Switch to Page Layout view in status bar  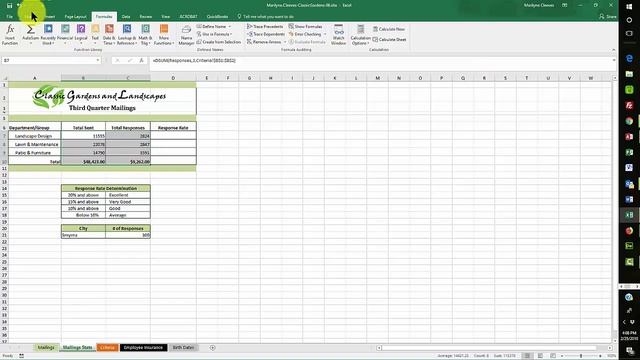540,356
